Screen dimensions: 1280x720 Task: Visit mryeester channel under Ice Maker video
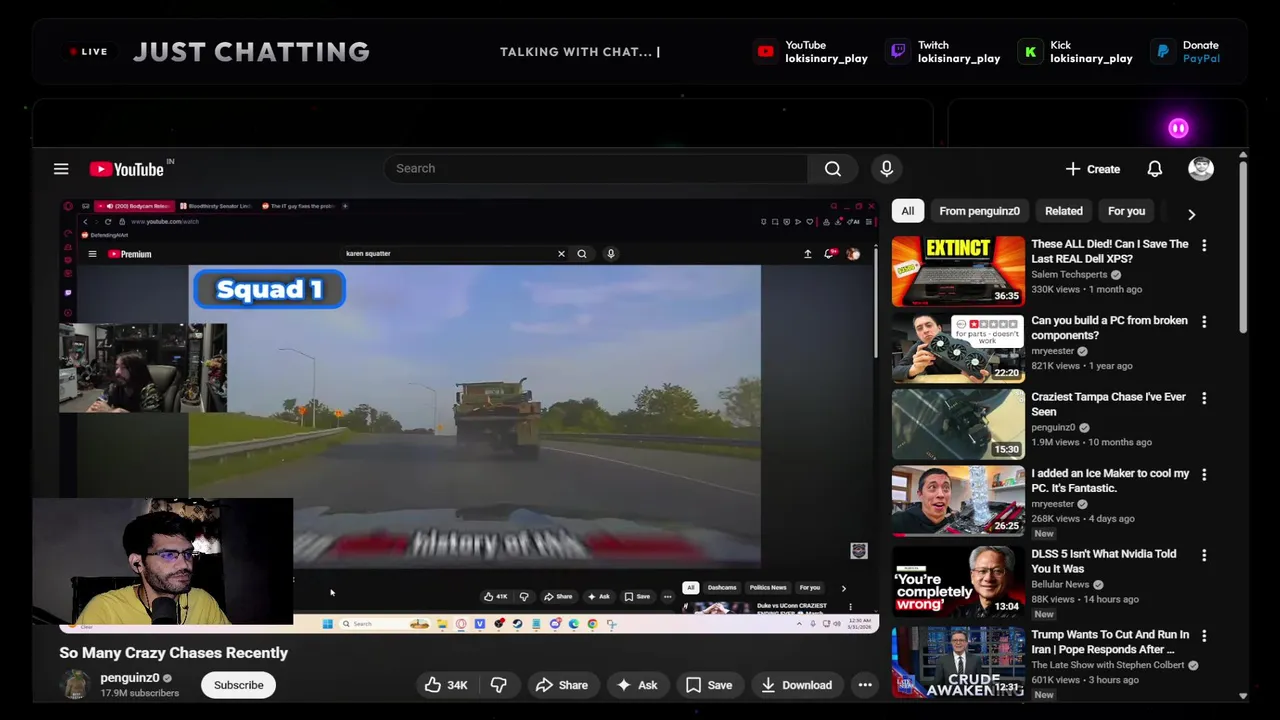tap(1052, 505)
